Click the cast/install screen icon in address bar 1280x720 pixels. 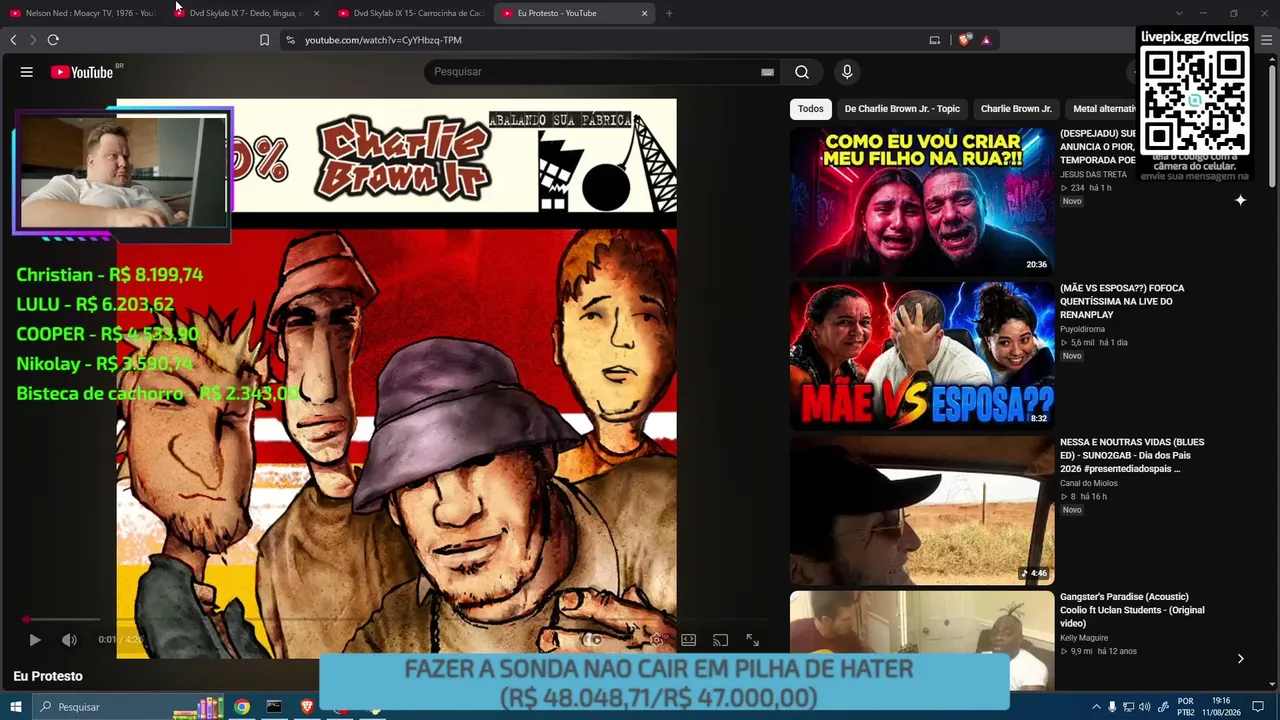click(935, 40)
